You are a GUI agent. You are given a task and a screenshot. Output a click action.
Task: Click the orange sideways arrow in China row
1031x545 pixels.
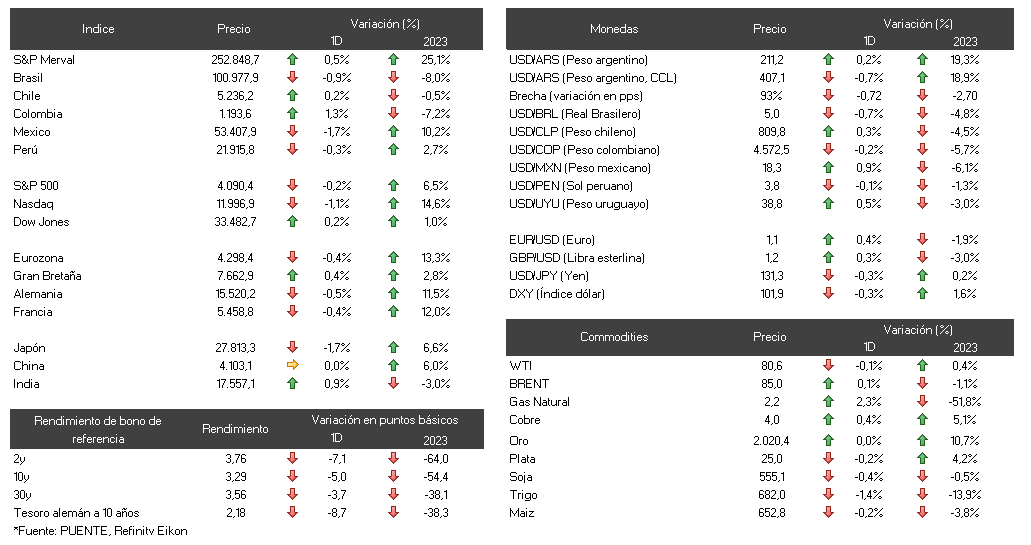click(x=293, y=365)
